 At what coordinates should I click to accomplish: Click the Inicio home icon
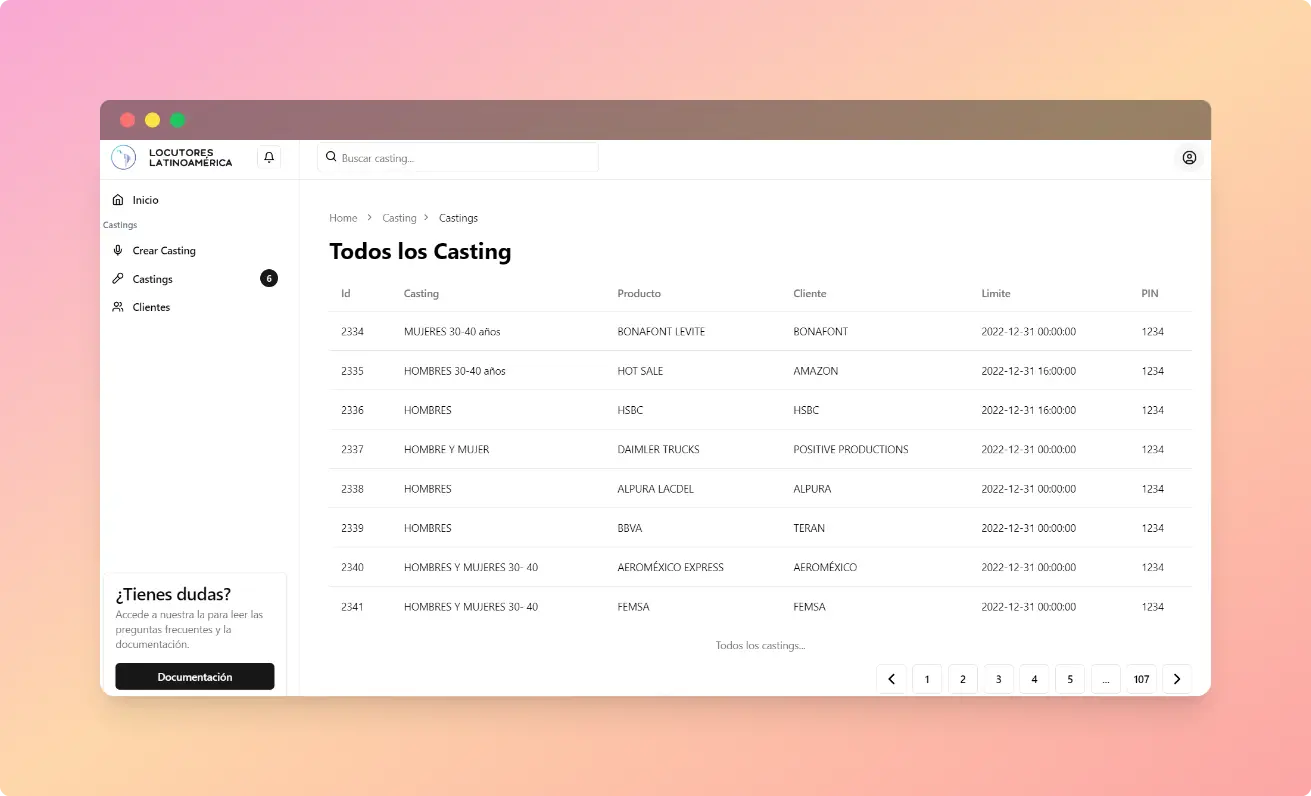(118, 200)
